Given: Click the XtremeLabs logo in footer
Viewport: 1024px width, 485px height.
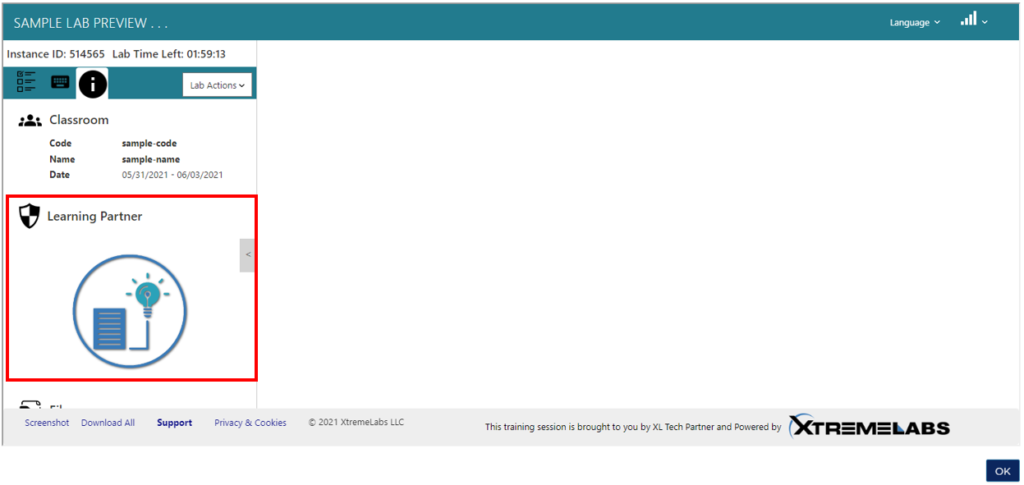Looking at the screenshot, I should point(869,427).
